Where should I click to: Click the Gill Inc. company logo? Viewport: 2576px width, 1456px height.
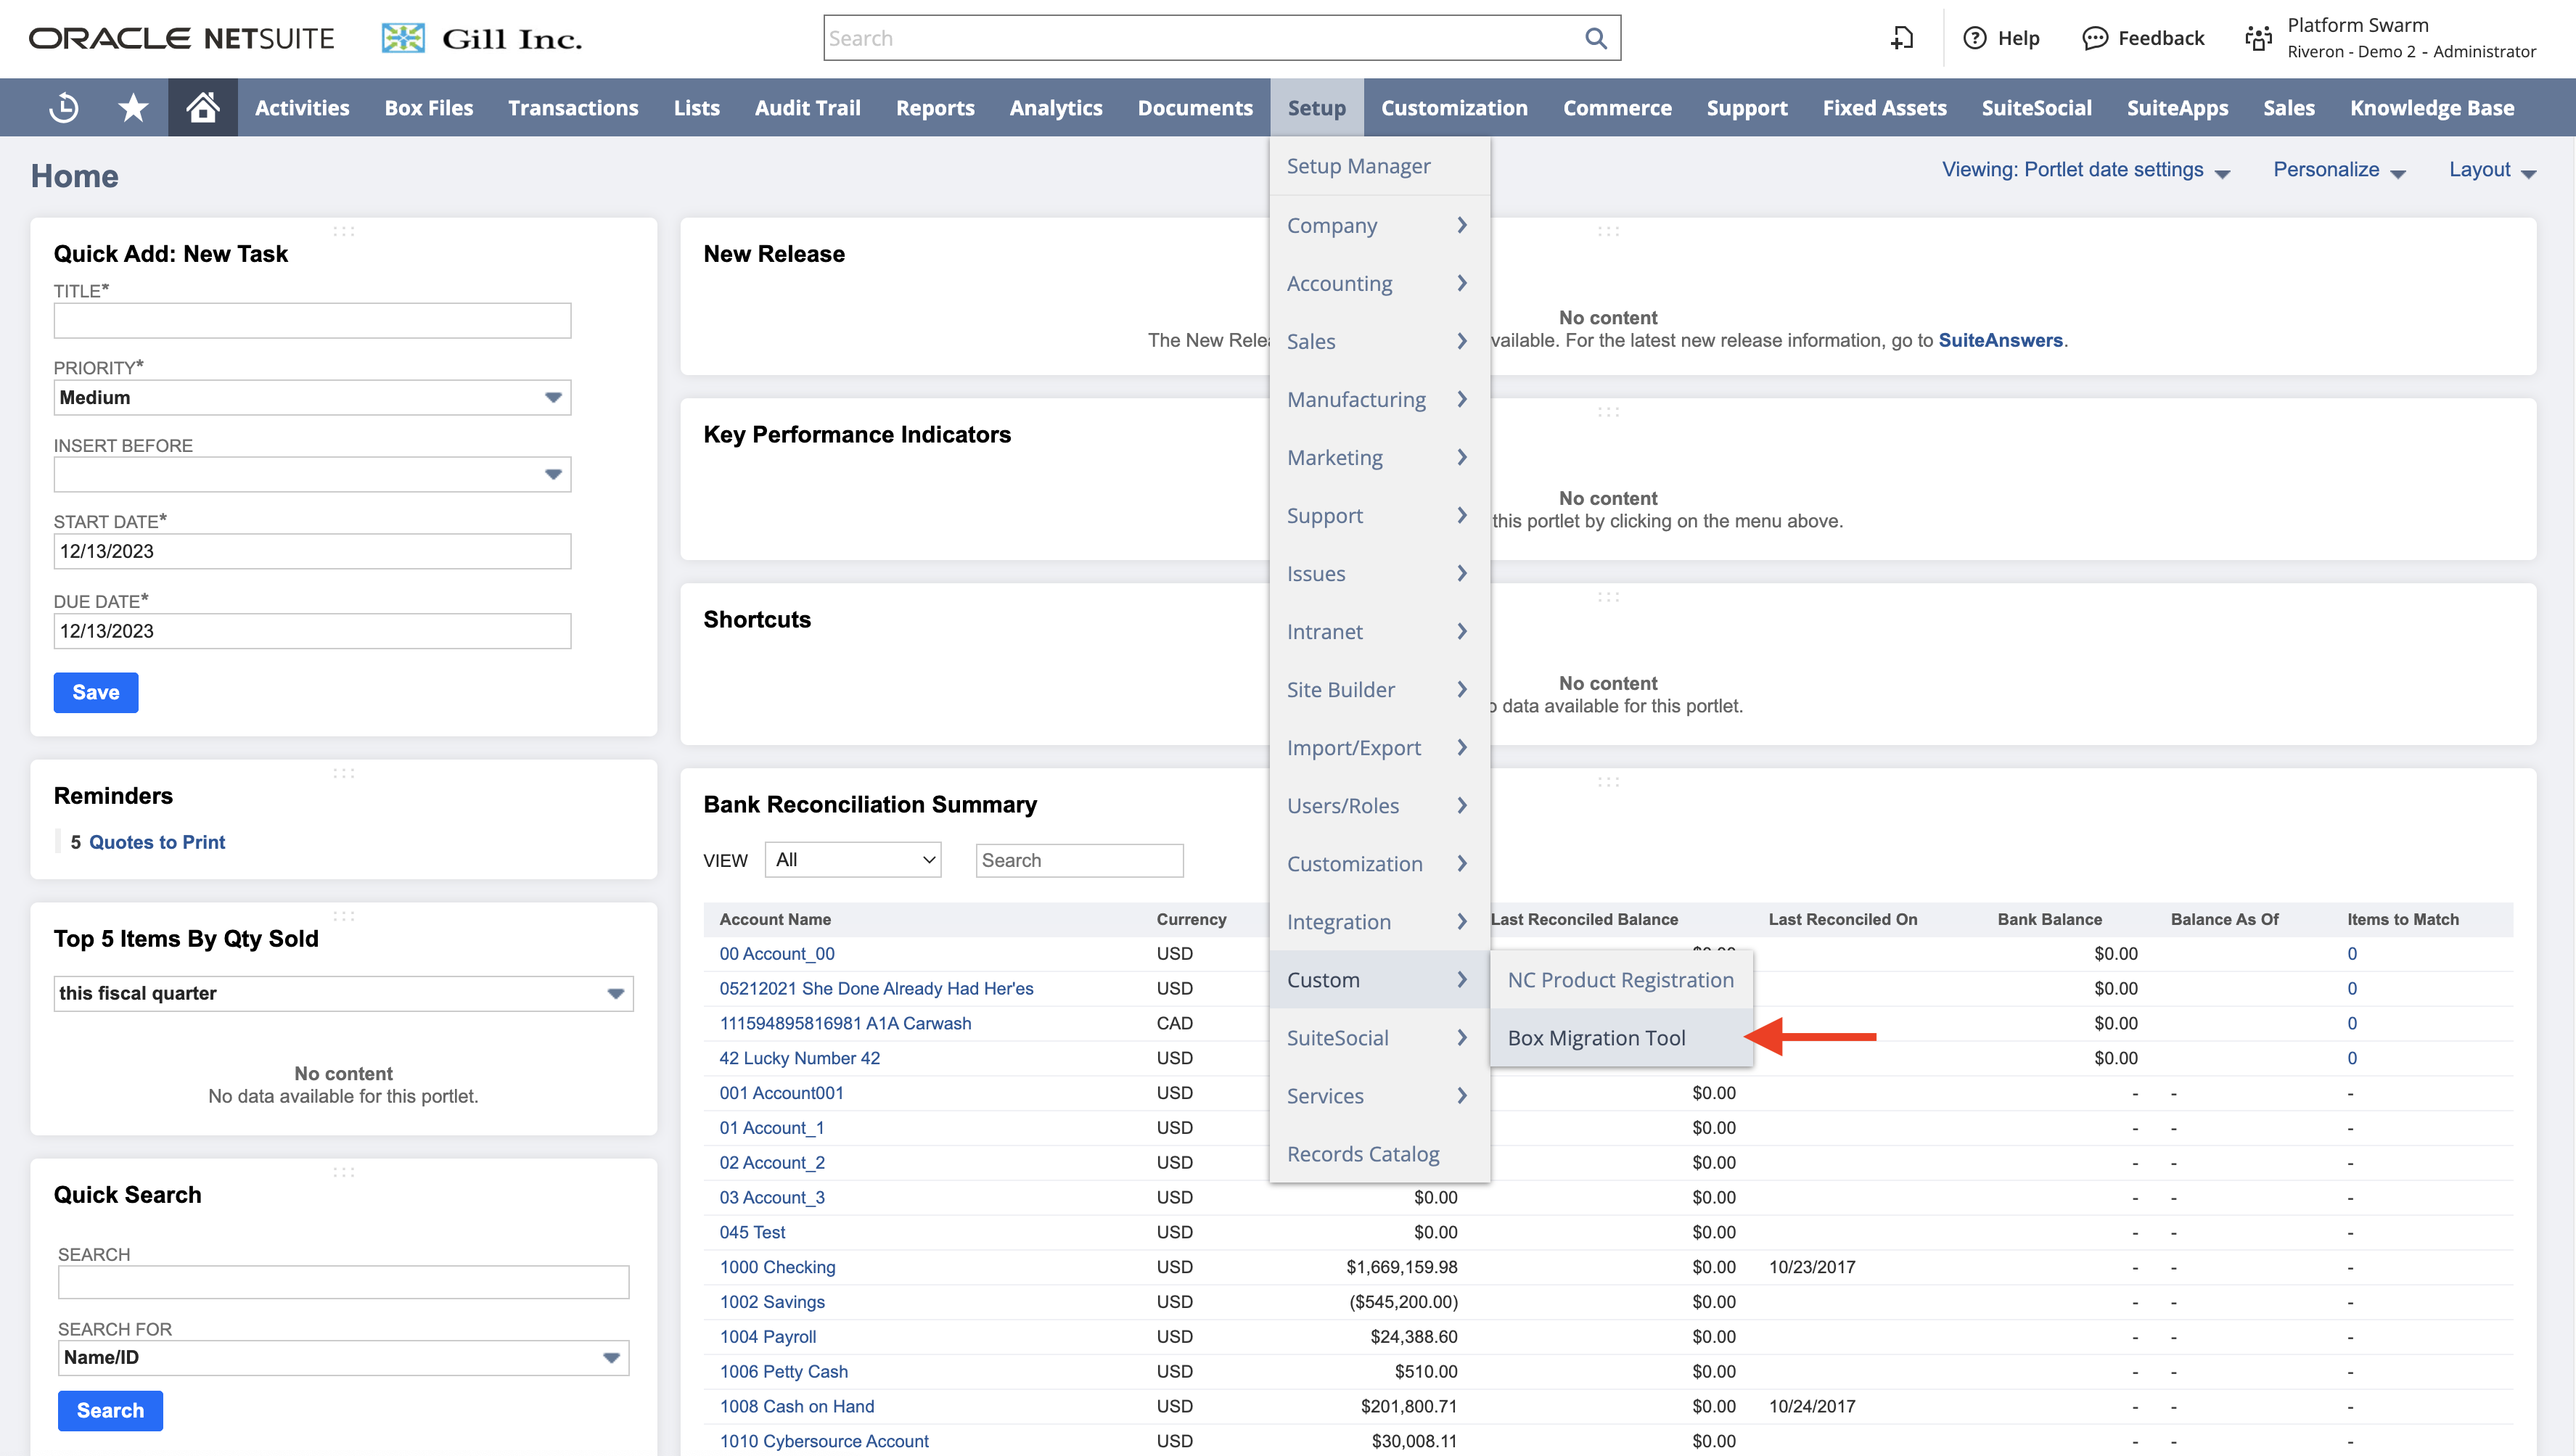click(x=481, y=38)
